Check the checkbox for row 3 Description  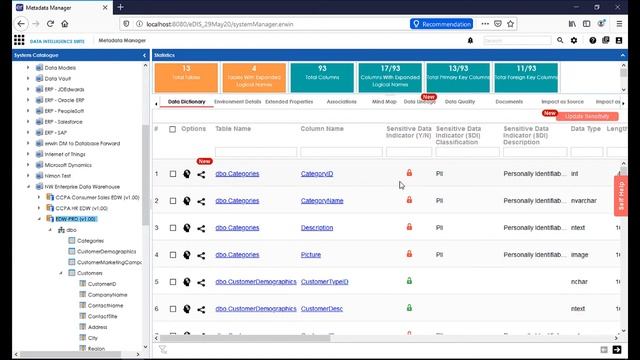pyautogui.click(x=173, y=228)
